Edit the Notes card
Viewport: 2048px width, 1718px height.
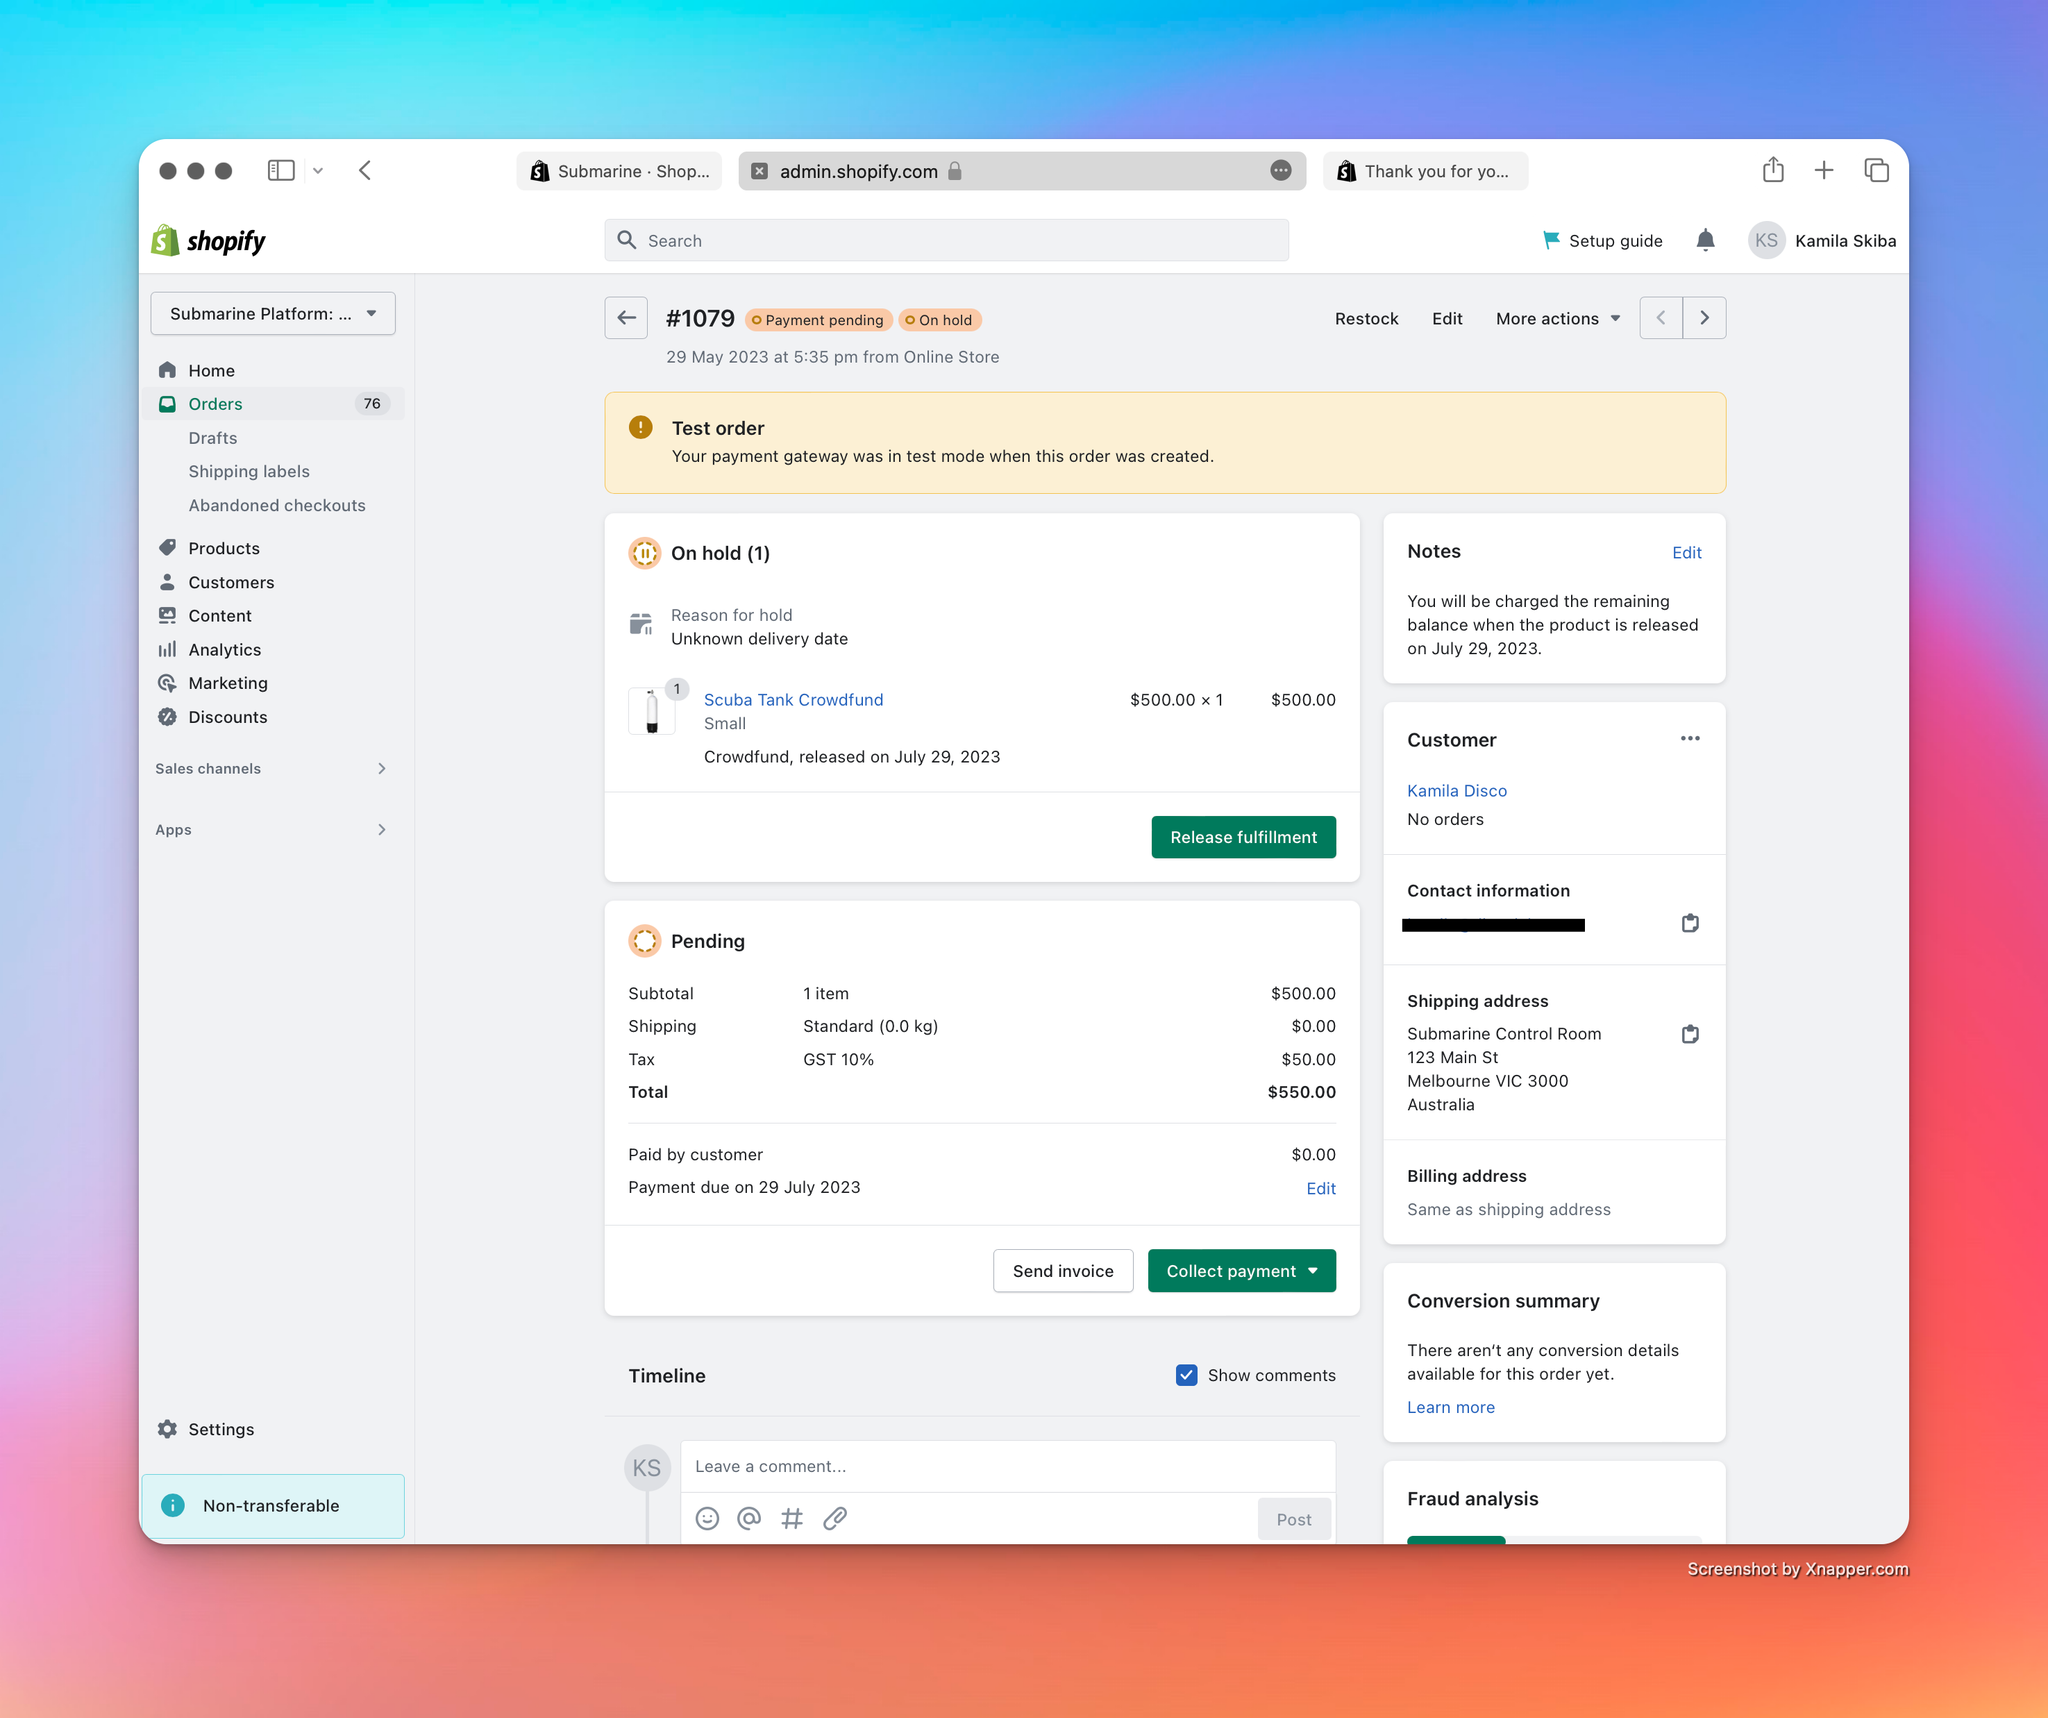[x=1687, y=552]
